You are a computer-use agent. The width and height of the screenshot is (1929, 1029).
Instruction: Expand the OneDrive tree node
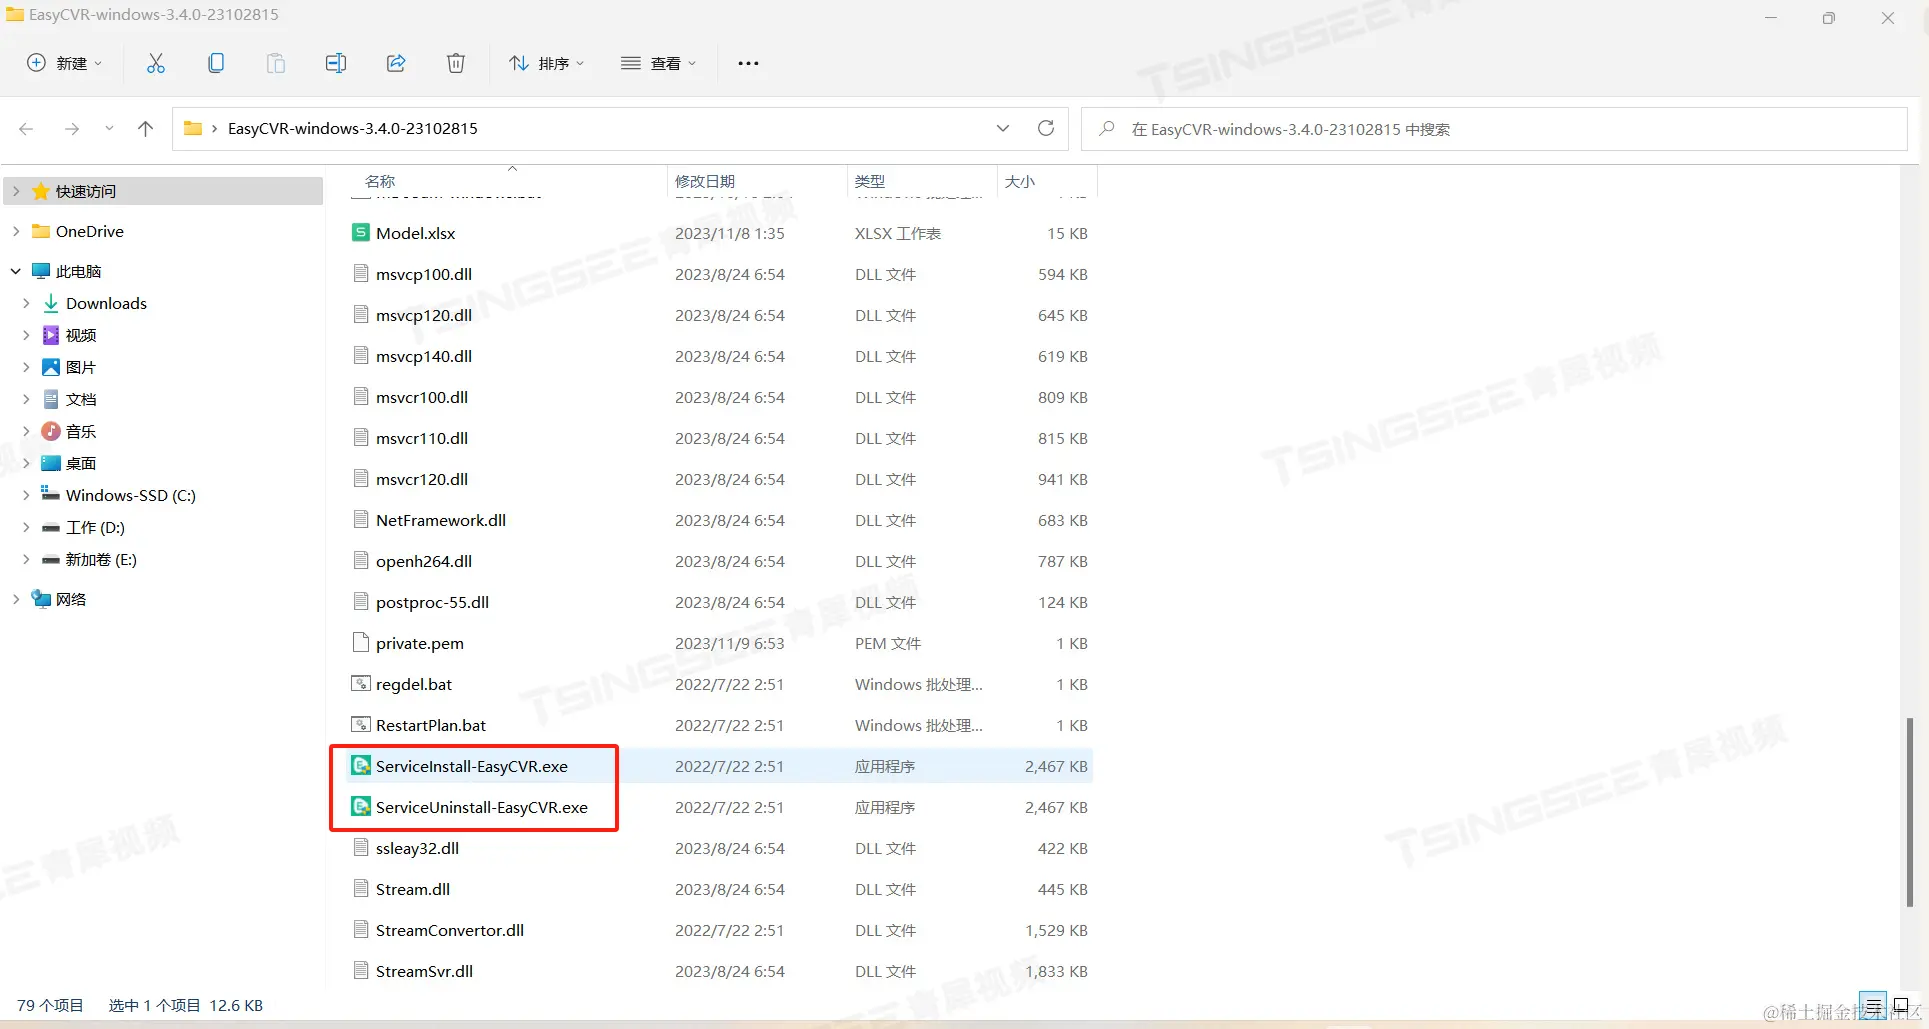click(16, 231)
